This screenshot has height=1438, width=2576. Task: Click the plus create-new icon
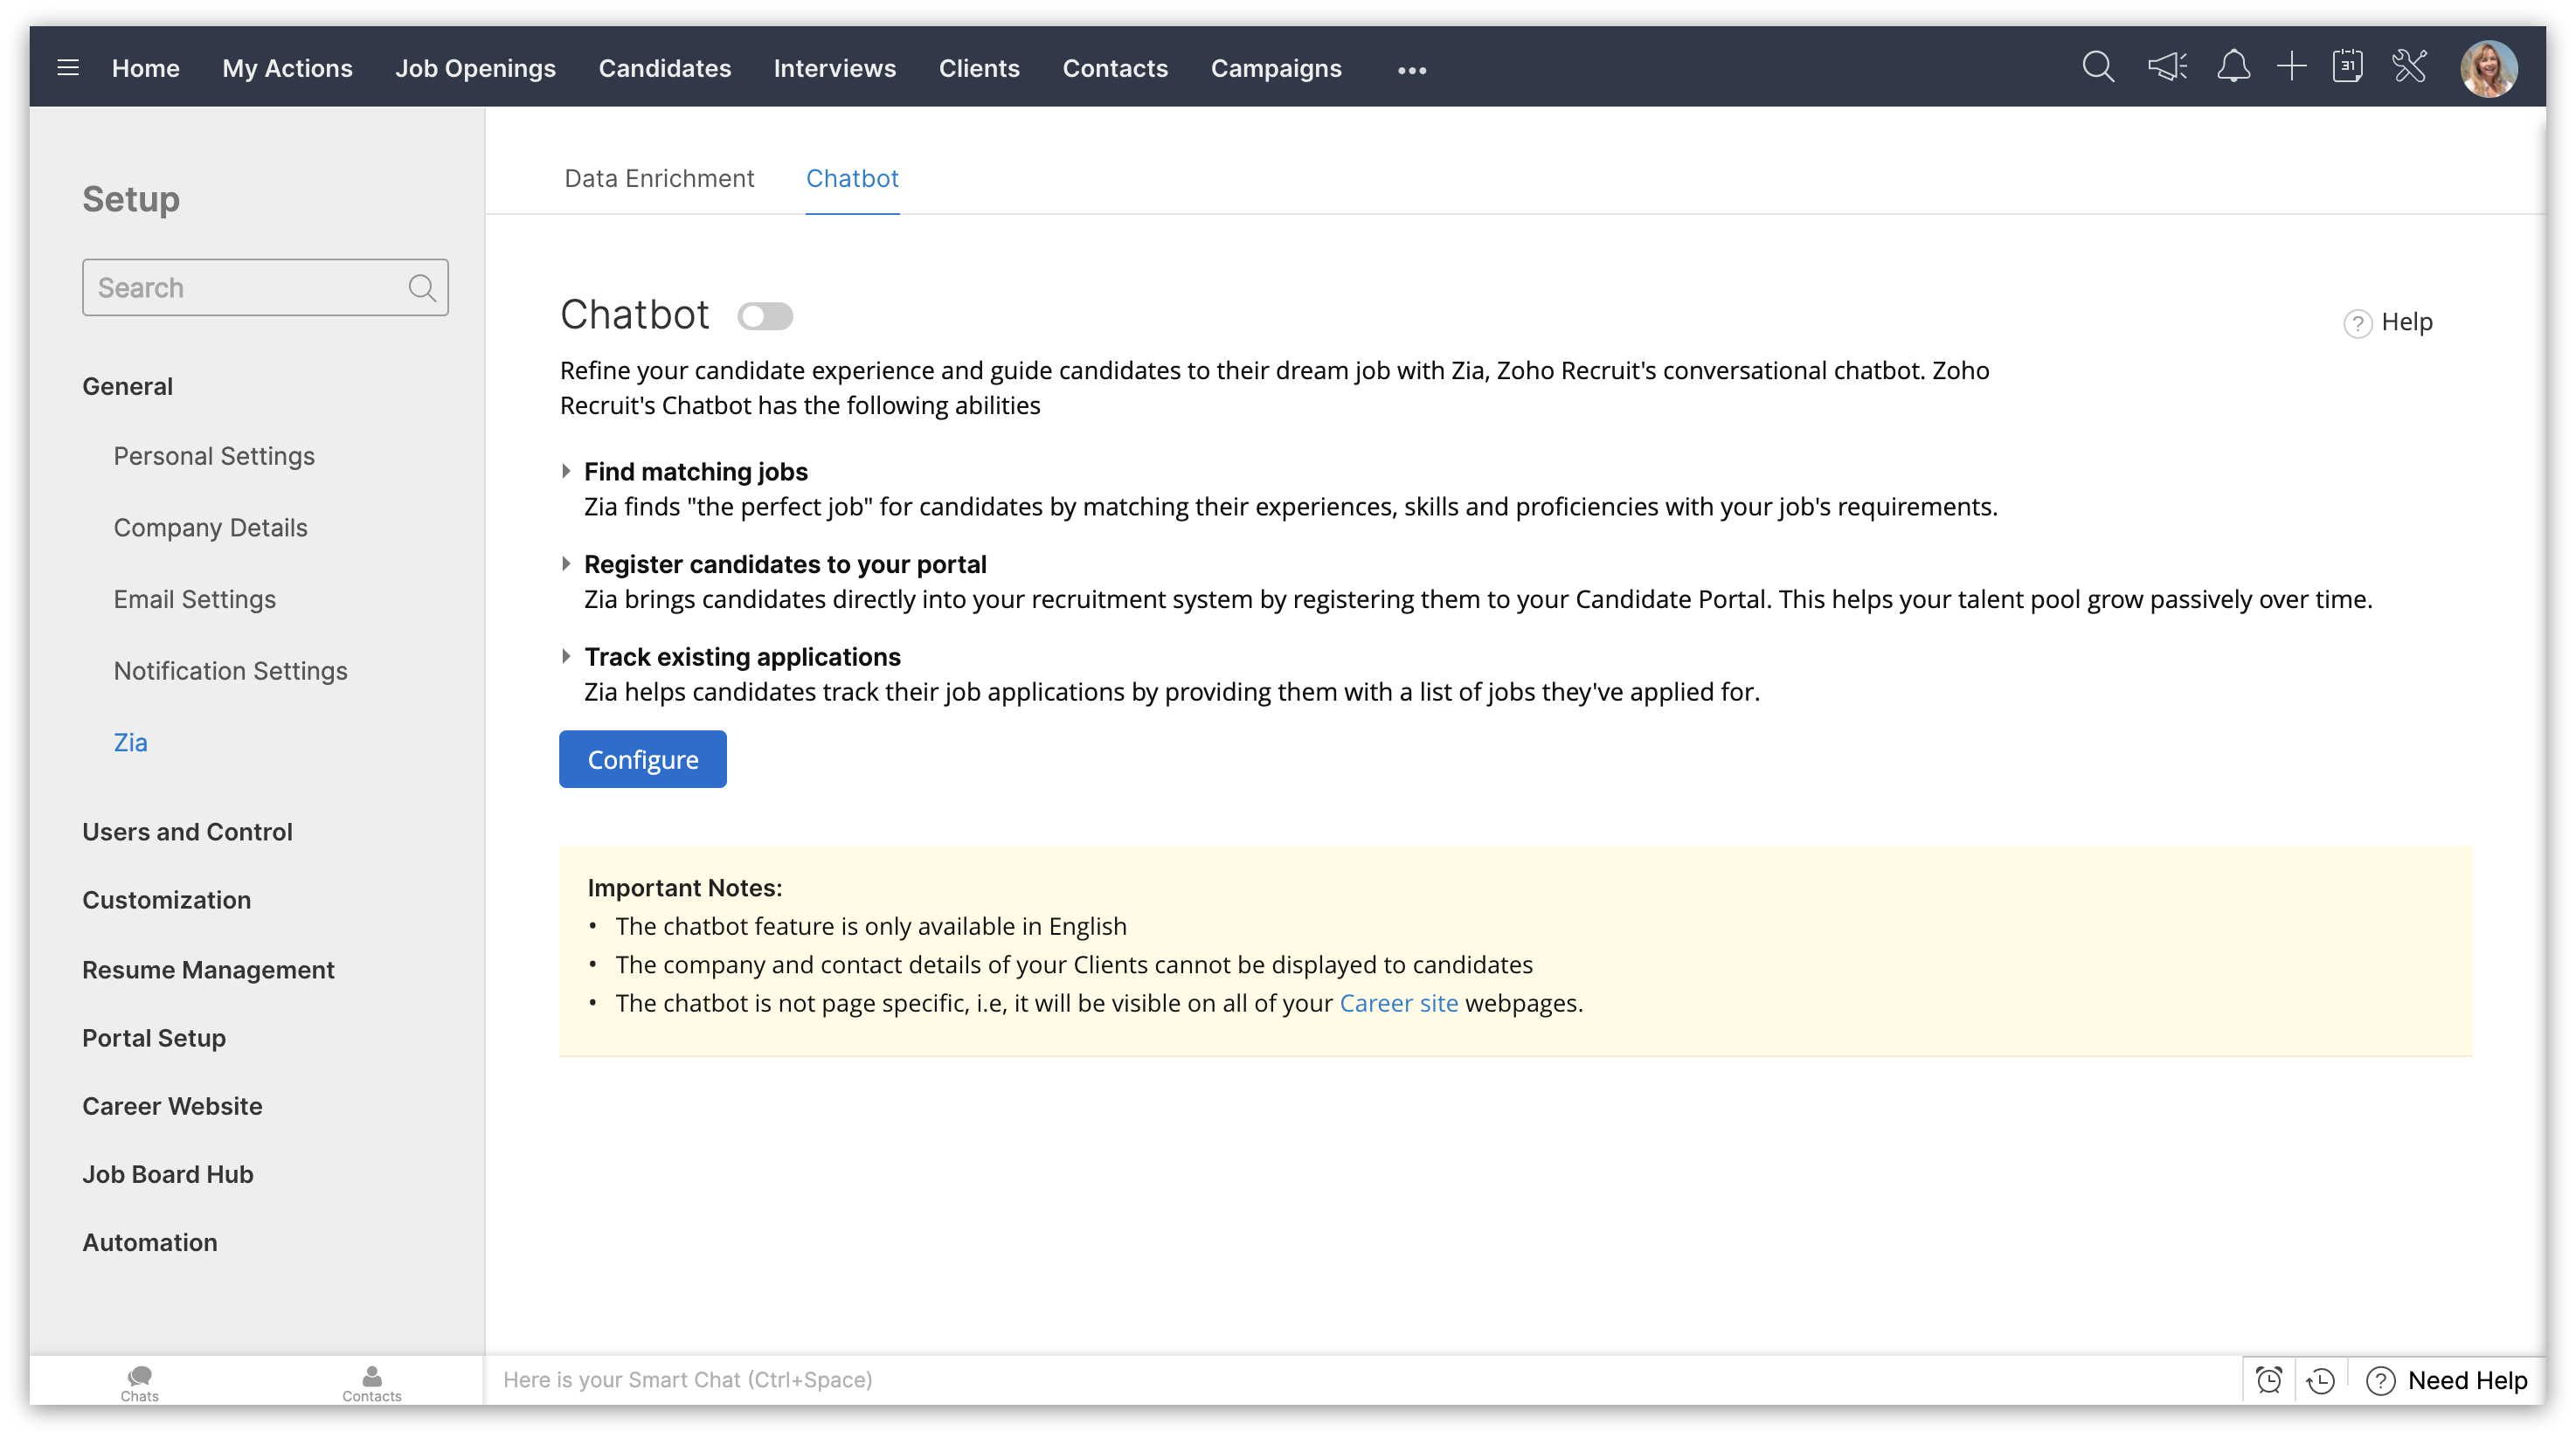point(2291,68)
